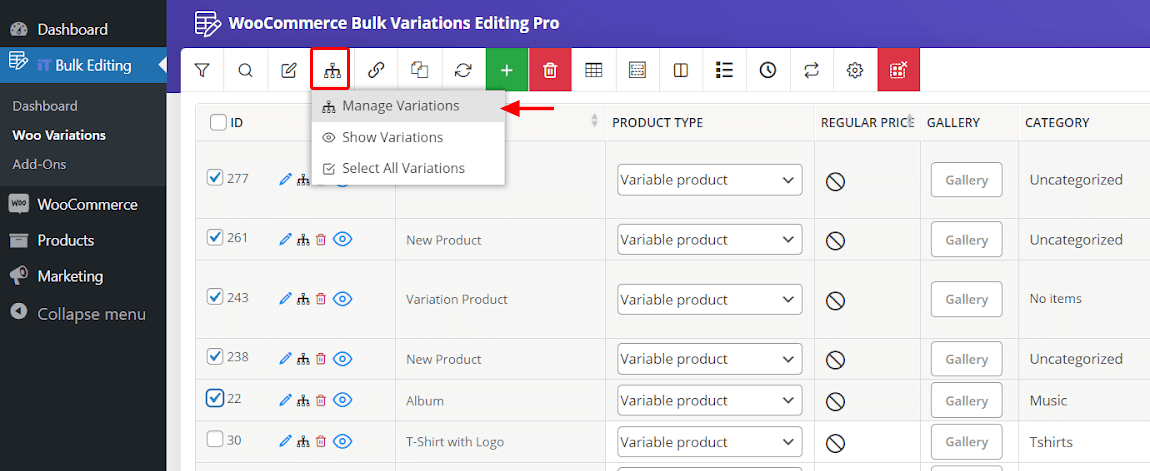The width and height of the screenshot is (1150, 471).
Task: Click the trash icon for product 30
Action: 321,442
